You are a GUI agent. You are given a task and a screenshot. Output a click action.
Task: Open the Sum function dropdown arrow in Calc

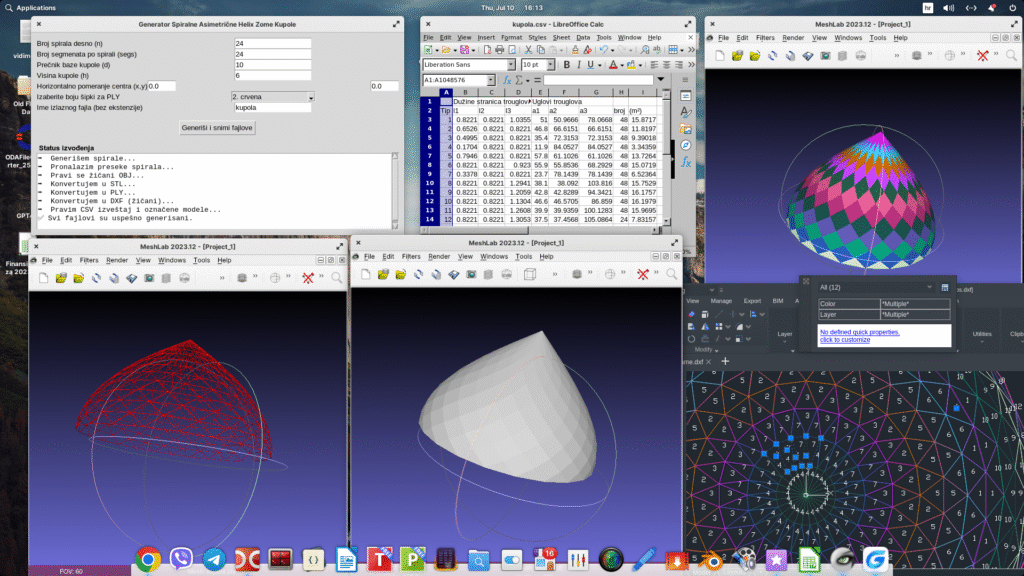528,80
